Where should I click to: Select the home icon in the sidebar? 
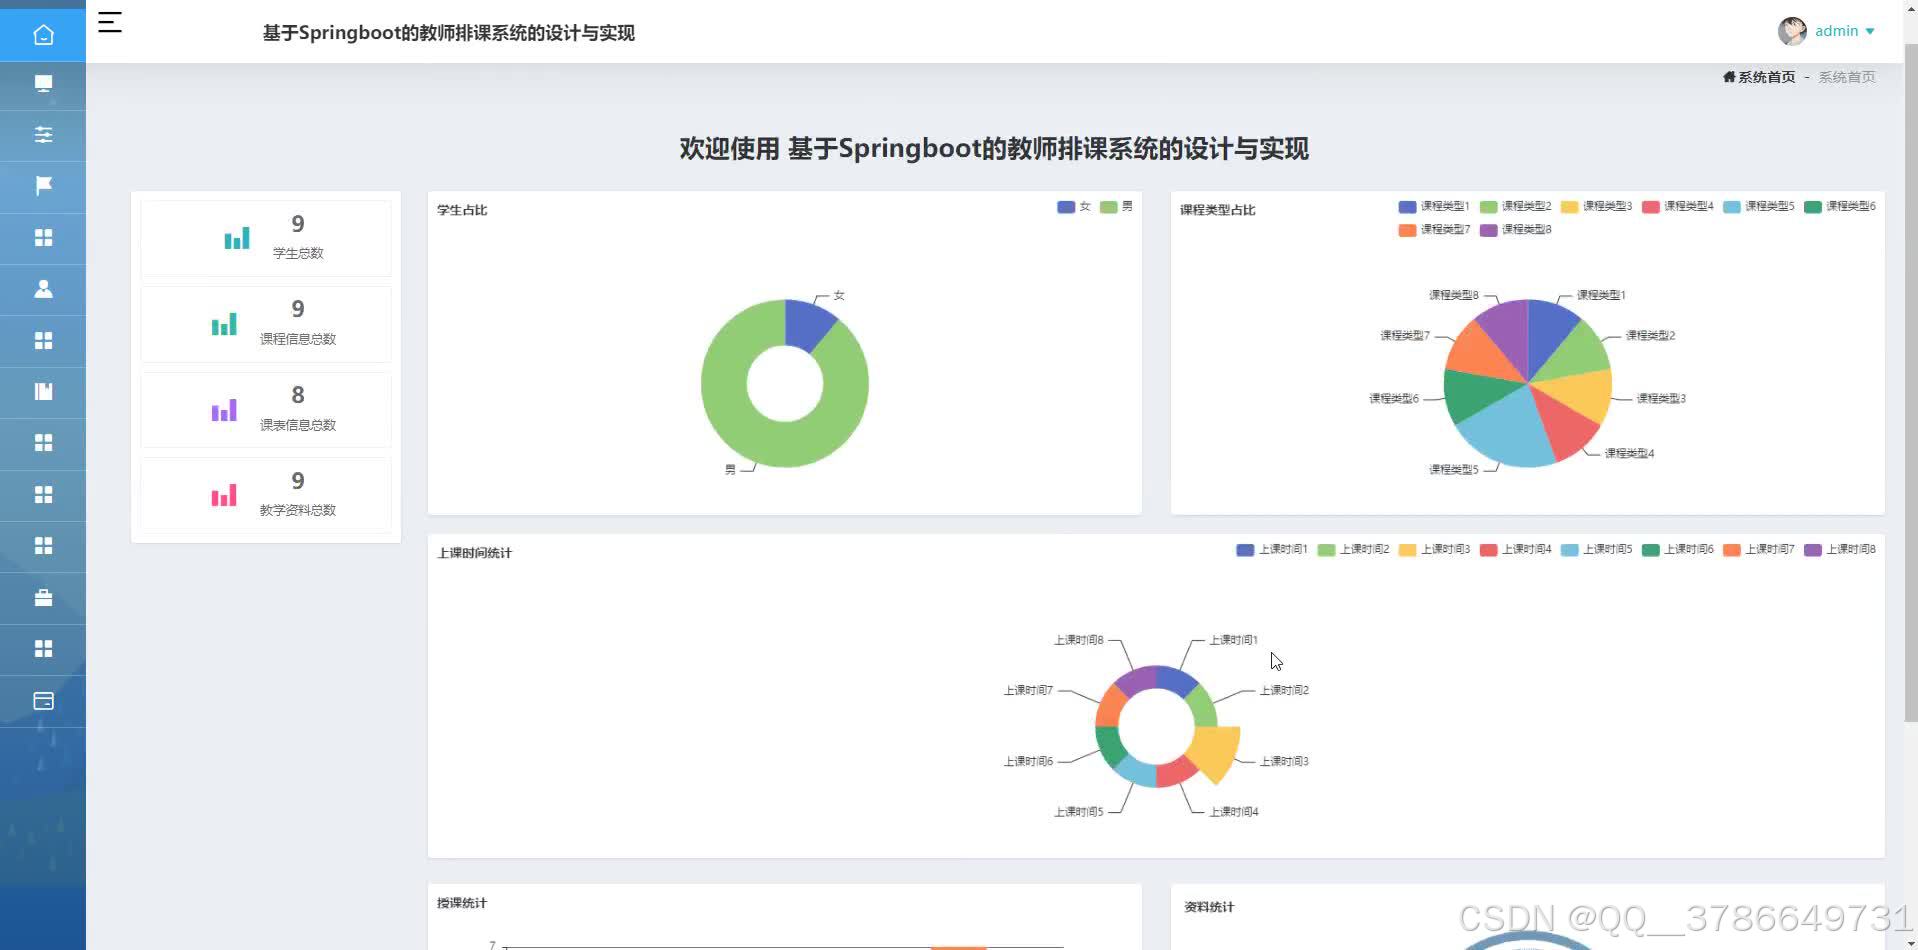[43, 33]
